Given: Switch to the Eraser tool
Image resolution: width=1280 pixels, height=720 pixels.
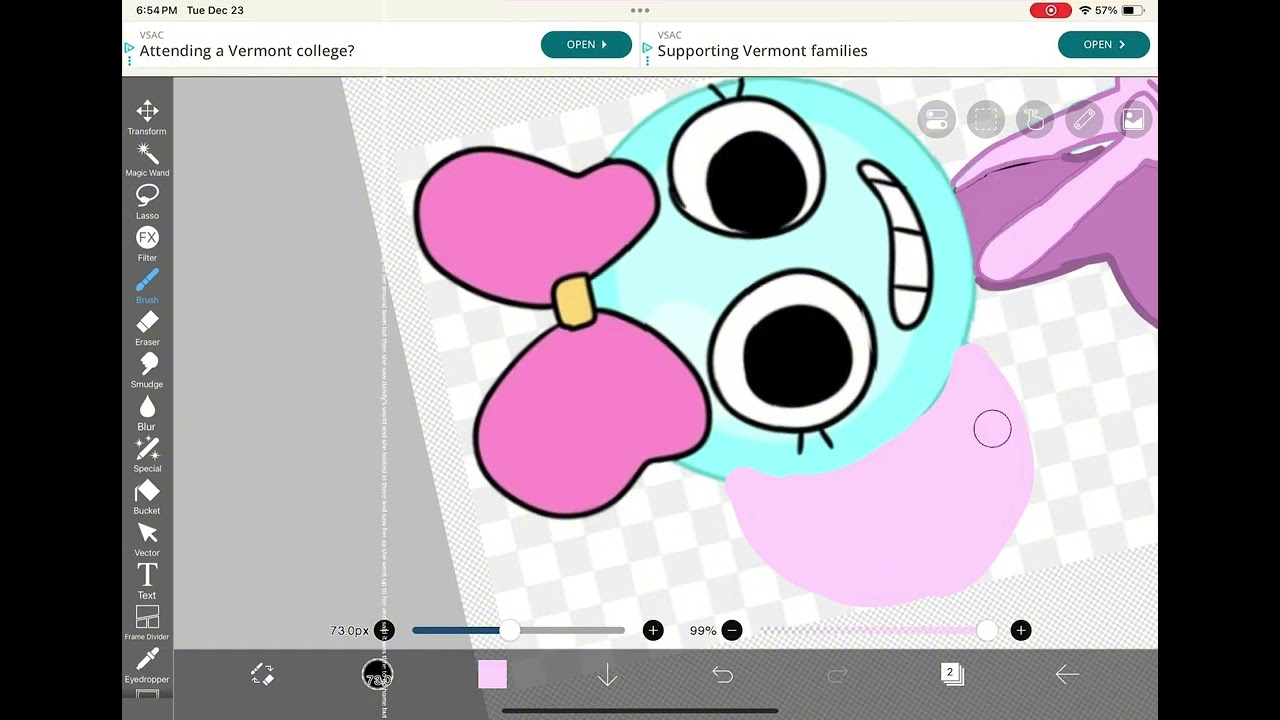Looking at the screenshot, I should 147,328.
